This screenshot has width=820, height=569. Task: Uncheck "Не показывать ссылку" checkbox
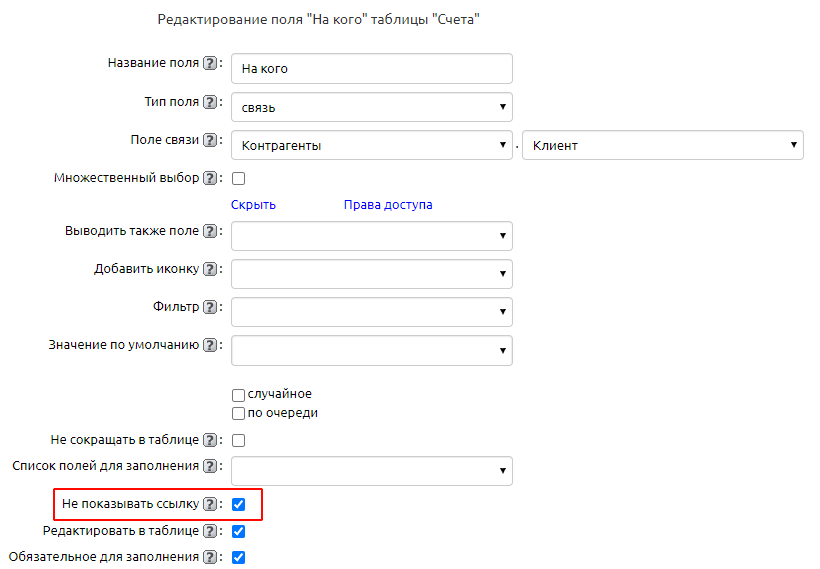[239, 505]
